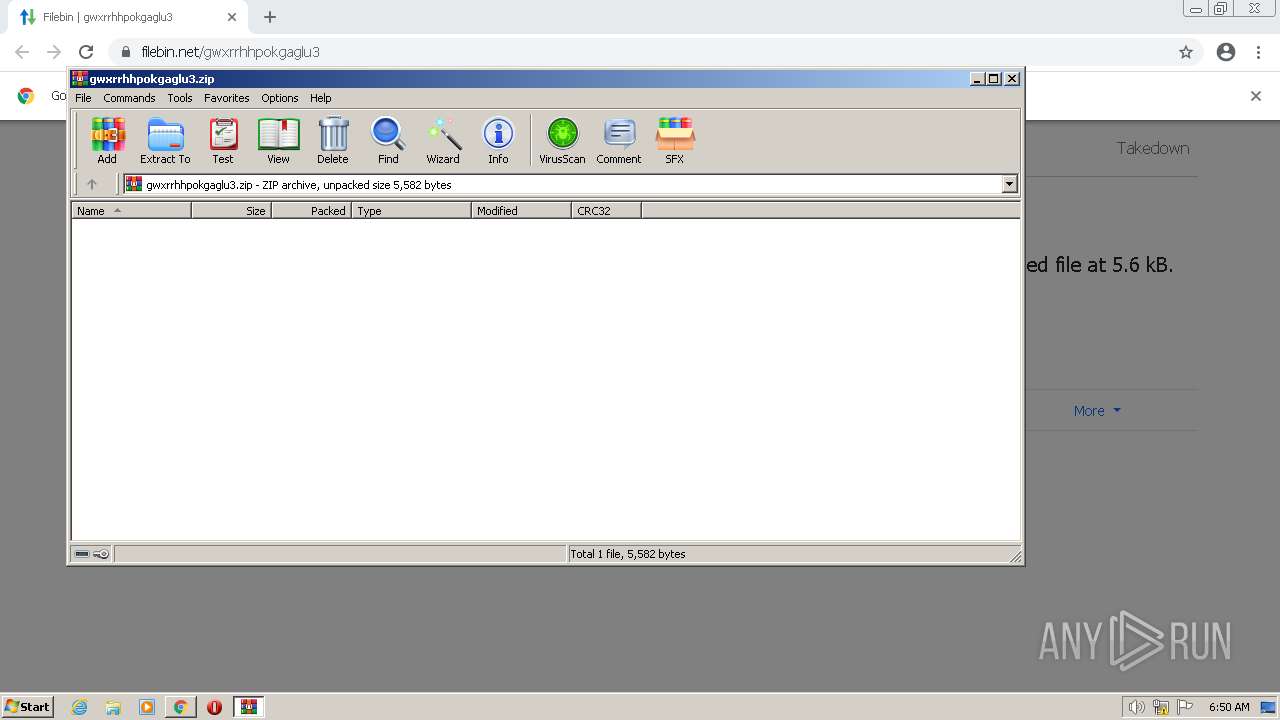
Task: Open Chrome from the taskbar
Action: pos(180,707)
